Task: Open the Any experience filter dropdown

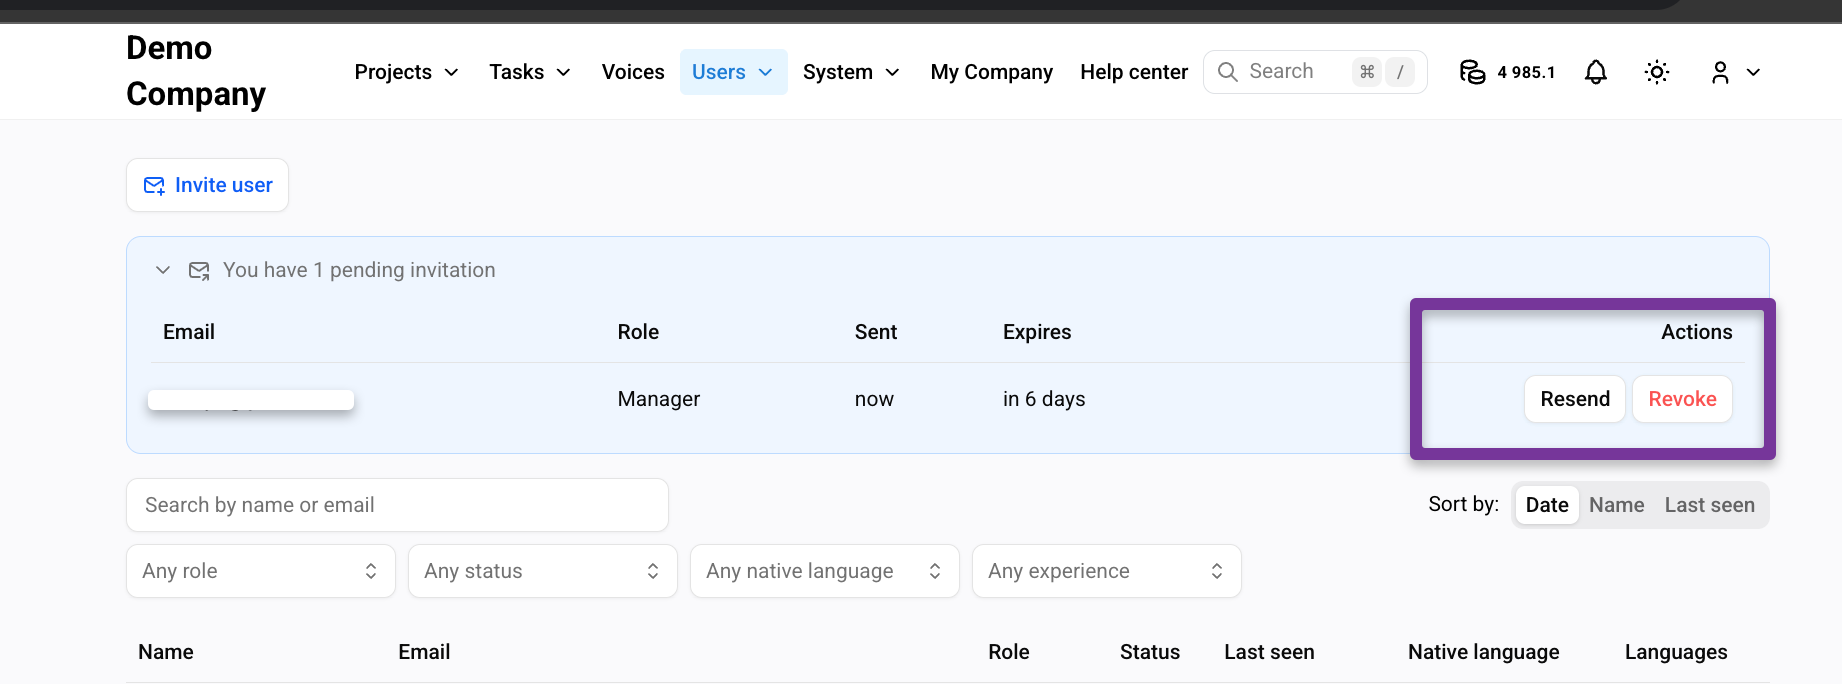Action: [1107, 571]
